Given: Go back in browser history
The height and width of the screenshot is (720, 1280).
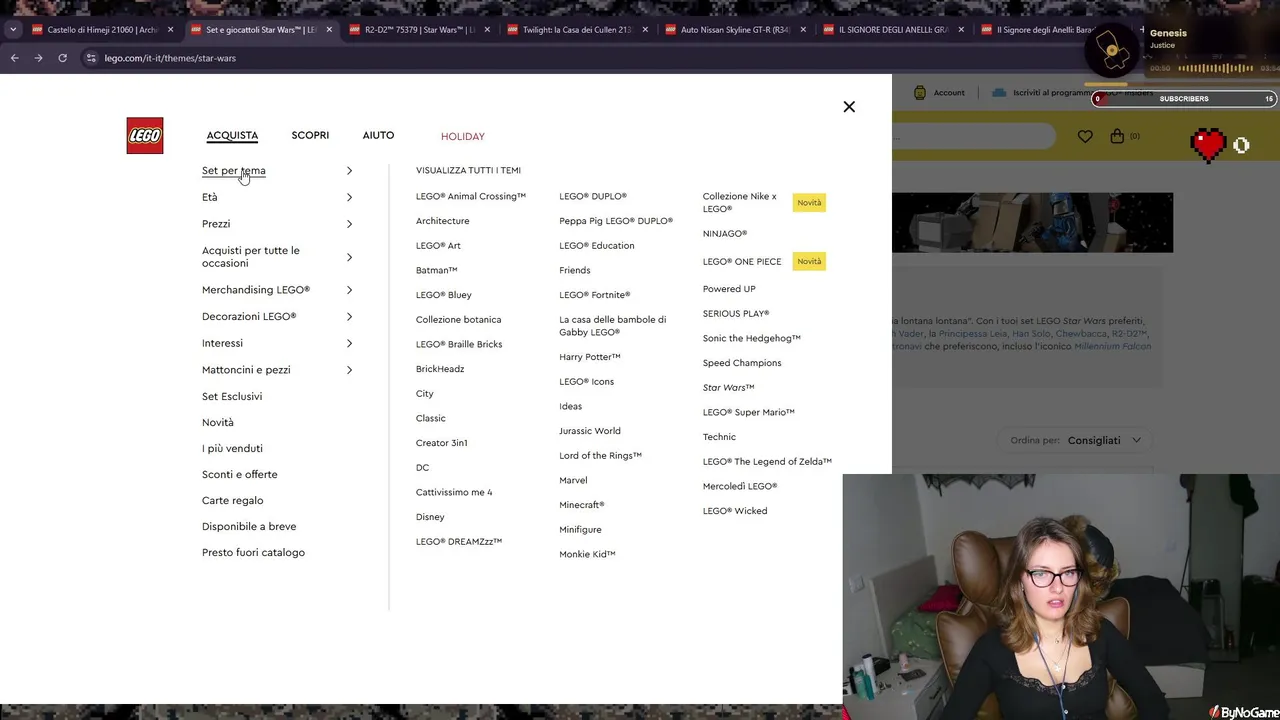Looking at the screenshot, I should tap(15, 58).
